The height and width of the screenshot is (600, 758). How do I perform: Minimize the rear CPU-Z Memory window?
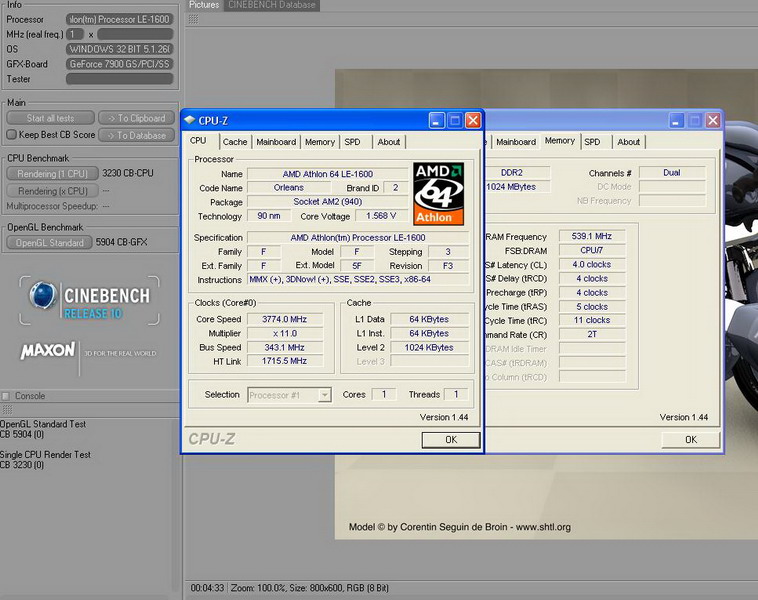tap(676, 120)
